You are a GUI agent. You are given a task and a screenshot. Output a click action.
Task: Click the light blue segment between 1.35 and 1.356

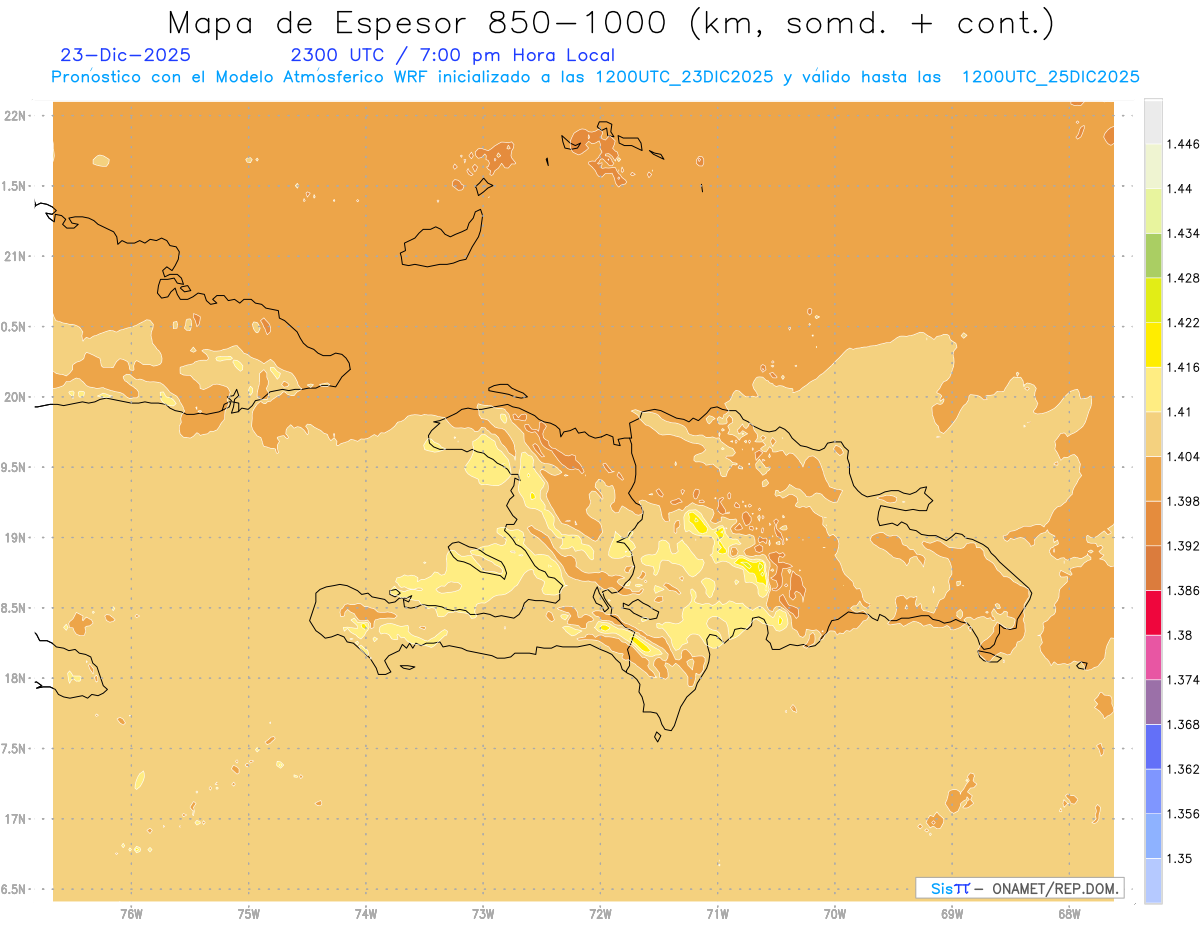(x=1153, y=835)
